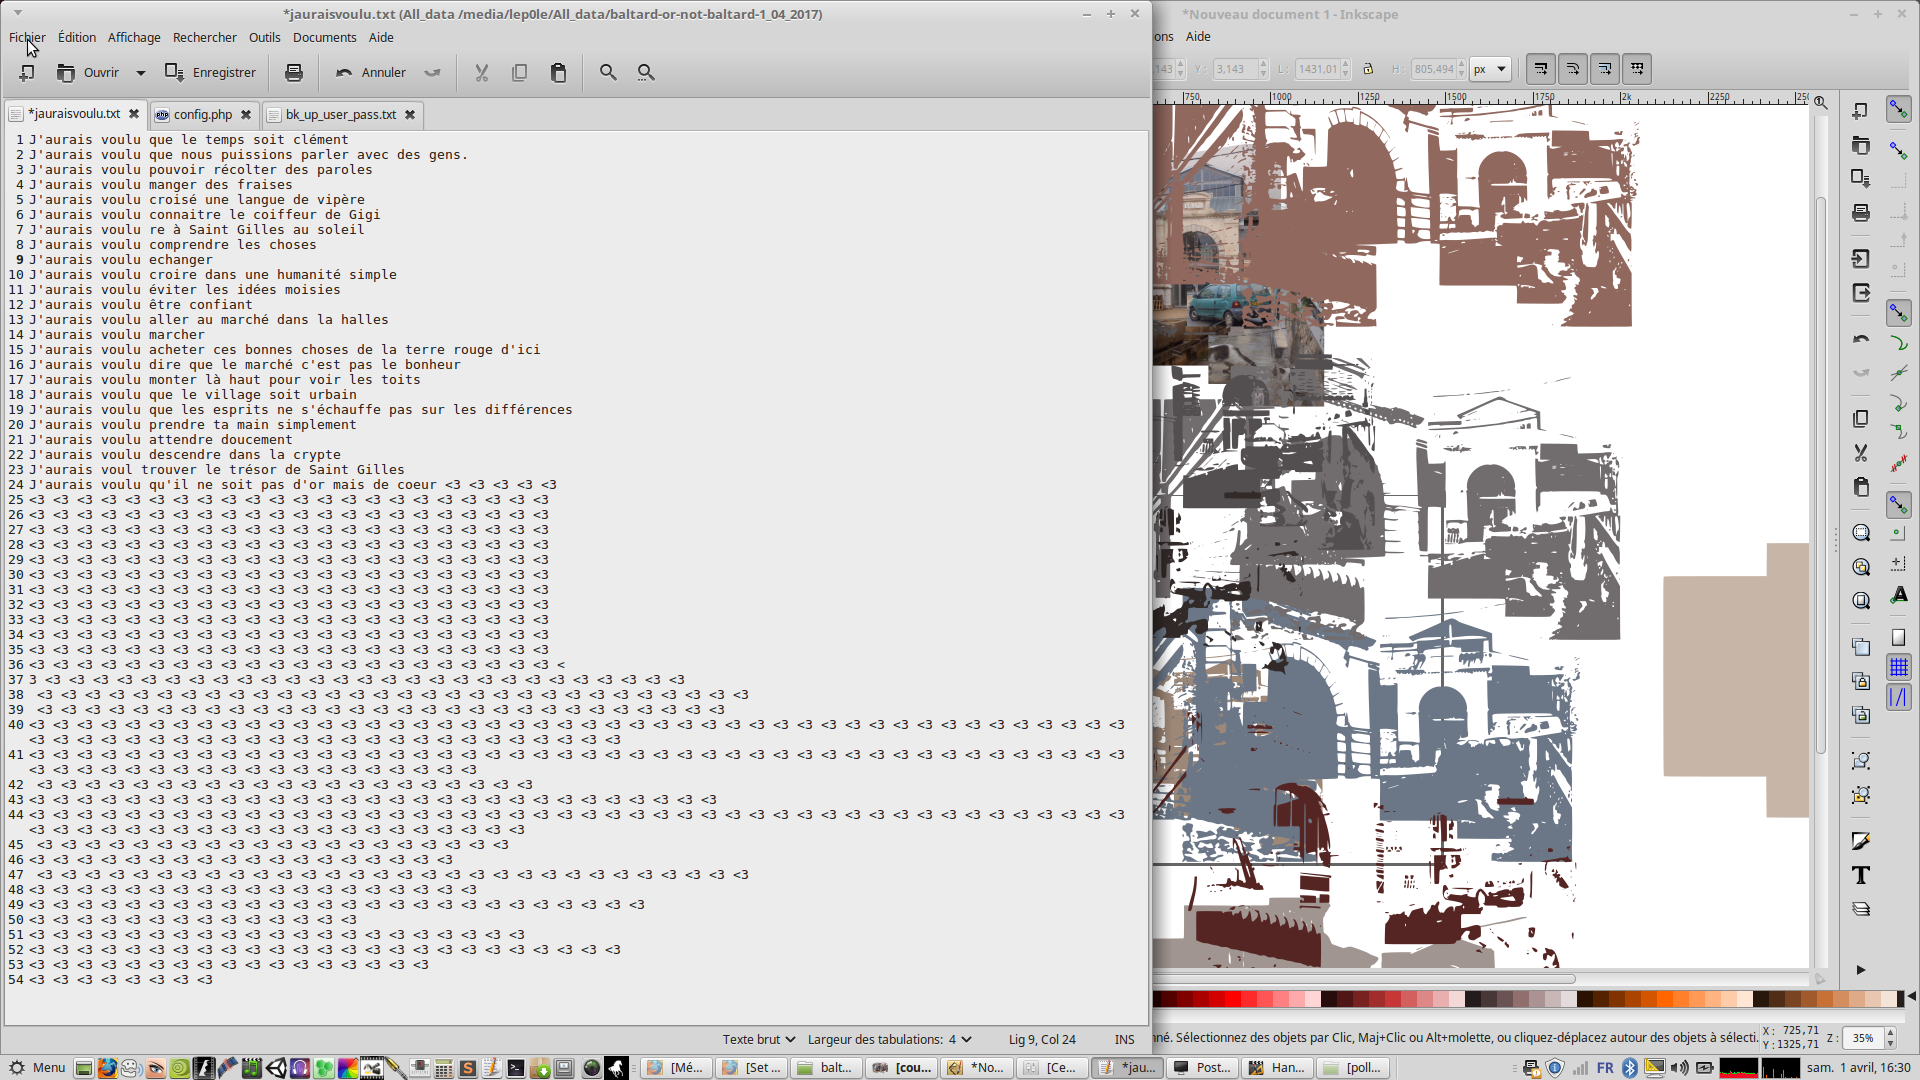
Task: Toggle snapping to guides in Inkscape
Action: coord(1898,697)
